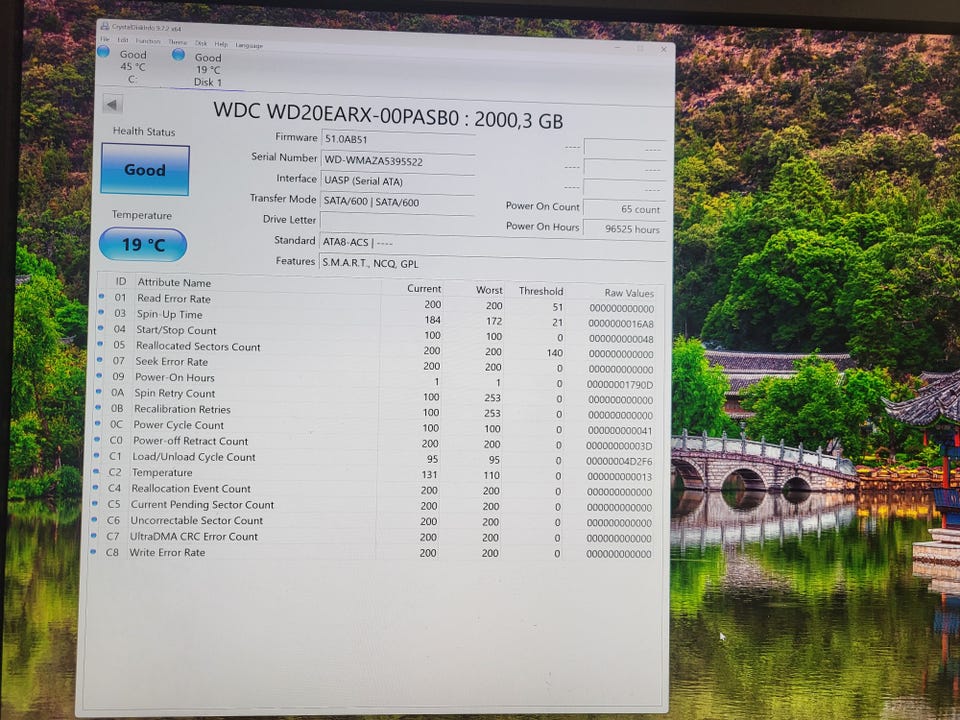Click the Power On Count field
This screenshot has width=960, height=720.
(x=624, y=209)
